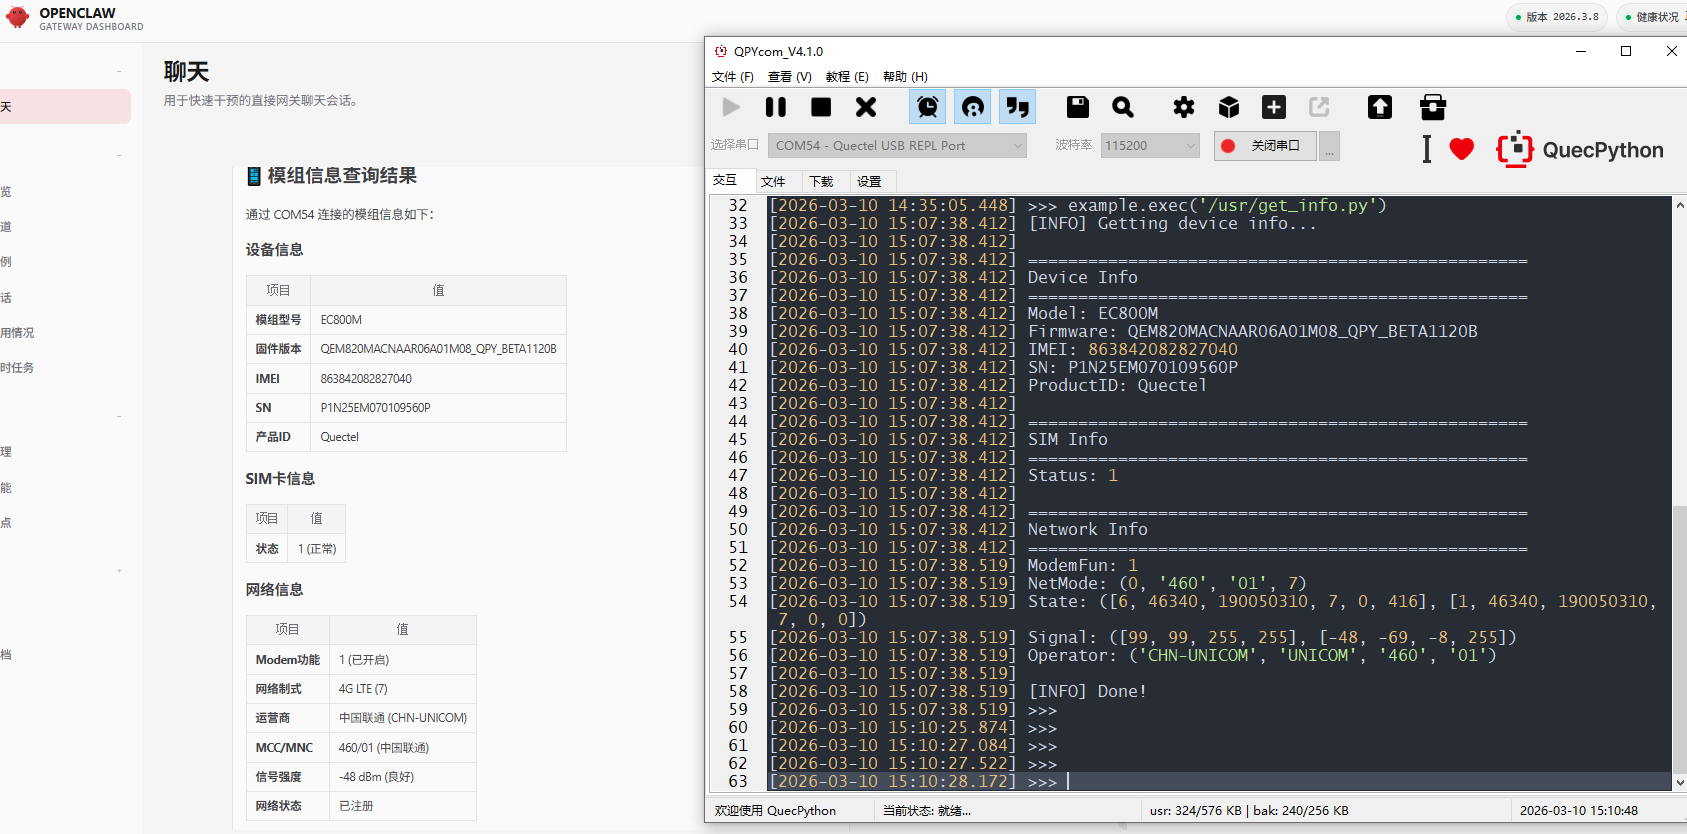
Task: Open the 文件 (F) menu
Action: 732,77
